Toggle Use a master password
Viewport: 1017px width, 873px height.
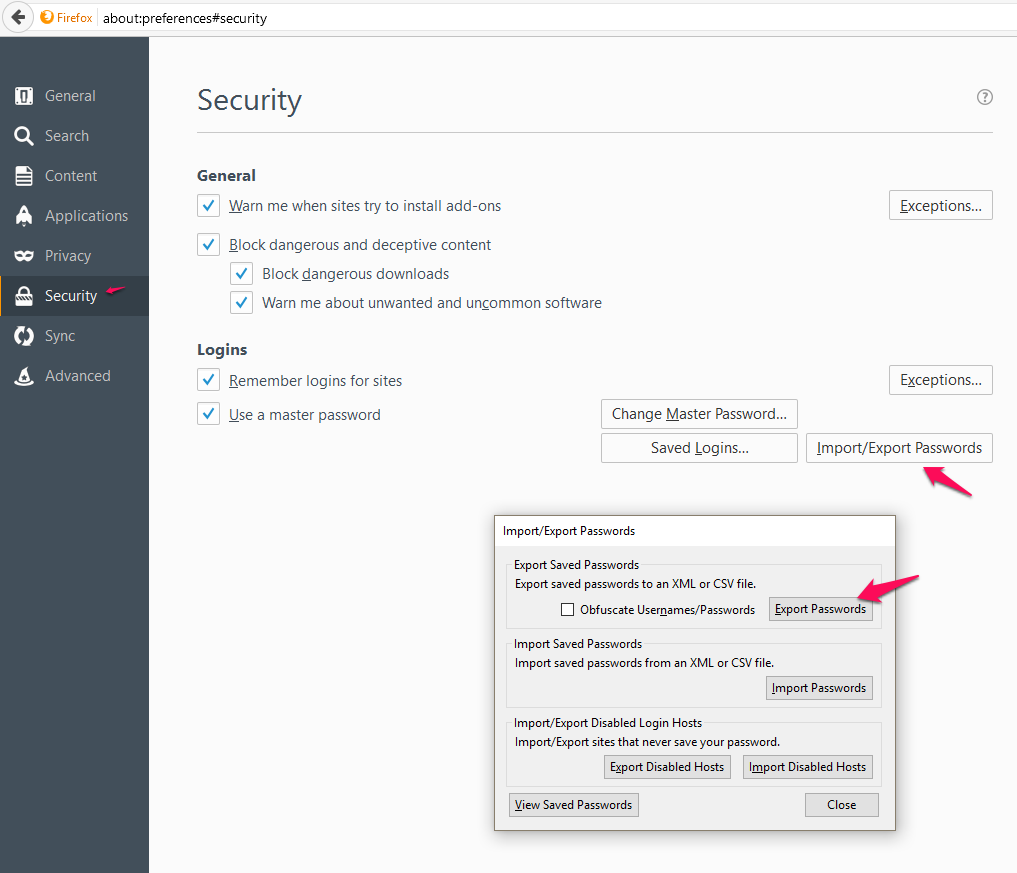(x=208, y=414)
